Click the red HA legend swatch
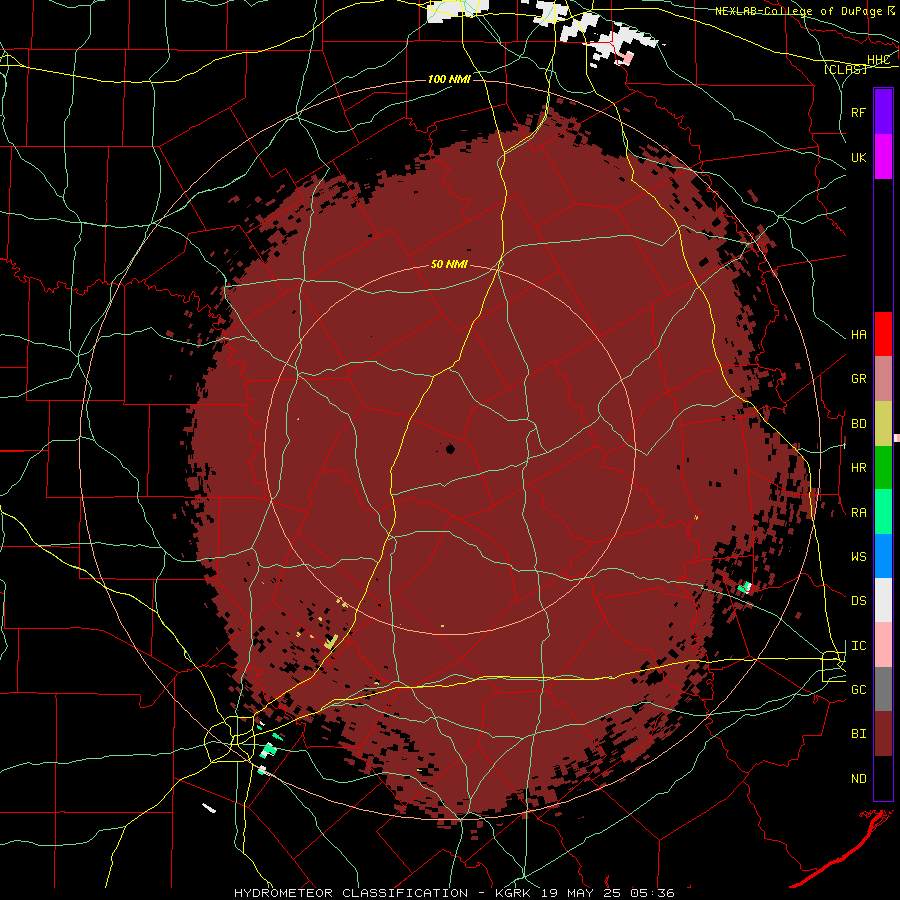This screenshot has width=900, height=900. coord(883,334)
